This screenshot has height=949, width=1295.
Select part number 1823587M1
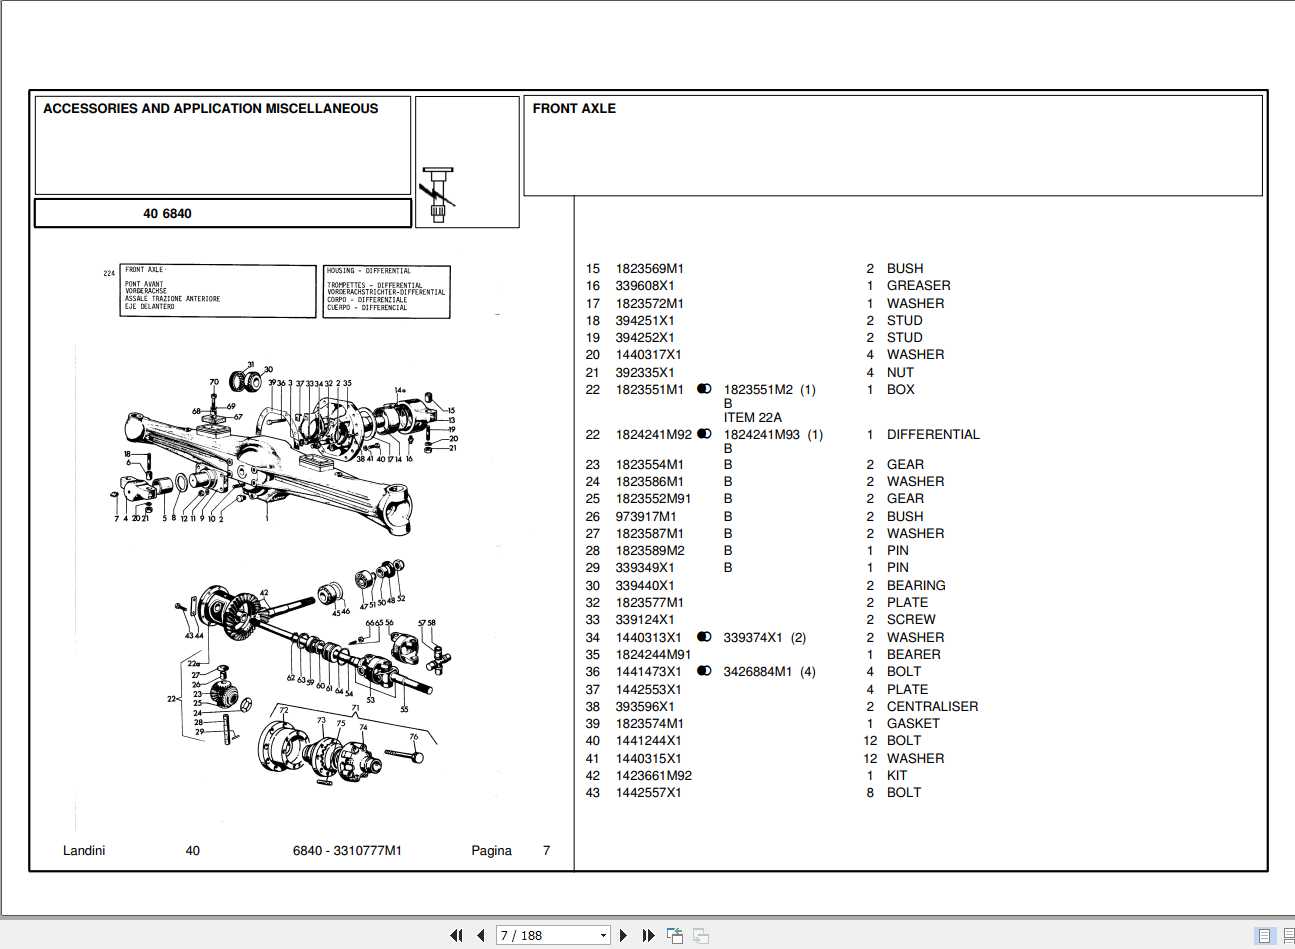[650, 533]
